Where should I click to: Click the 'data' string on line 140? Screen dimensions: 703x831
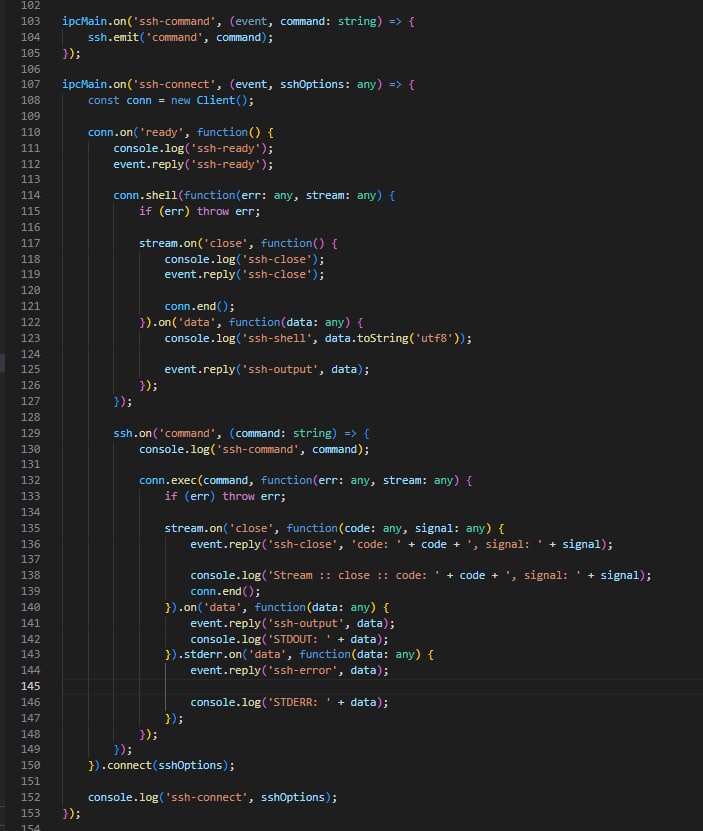pos(222,607)
